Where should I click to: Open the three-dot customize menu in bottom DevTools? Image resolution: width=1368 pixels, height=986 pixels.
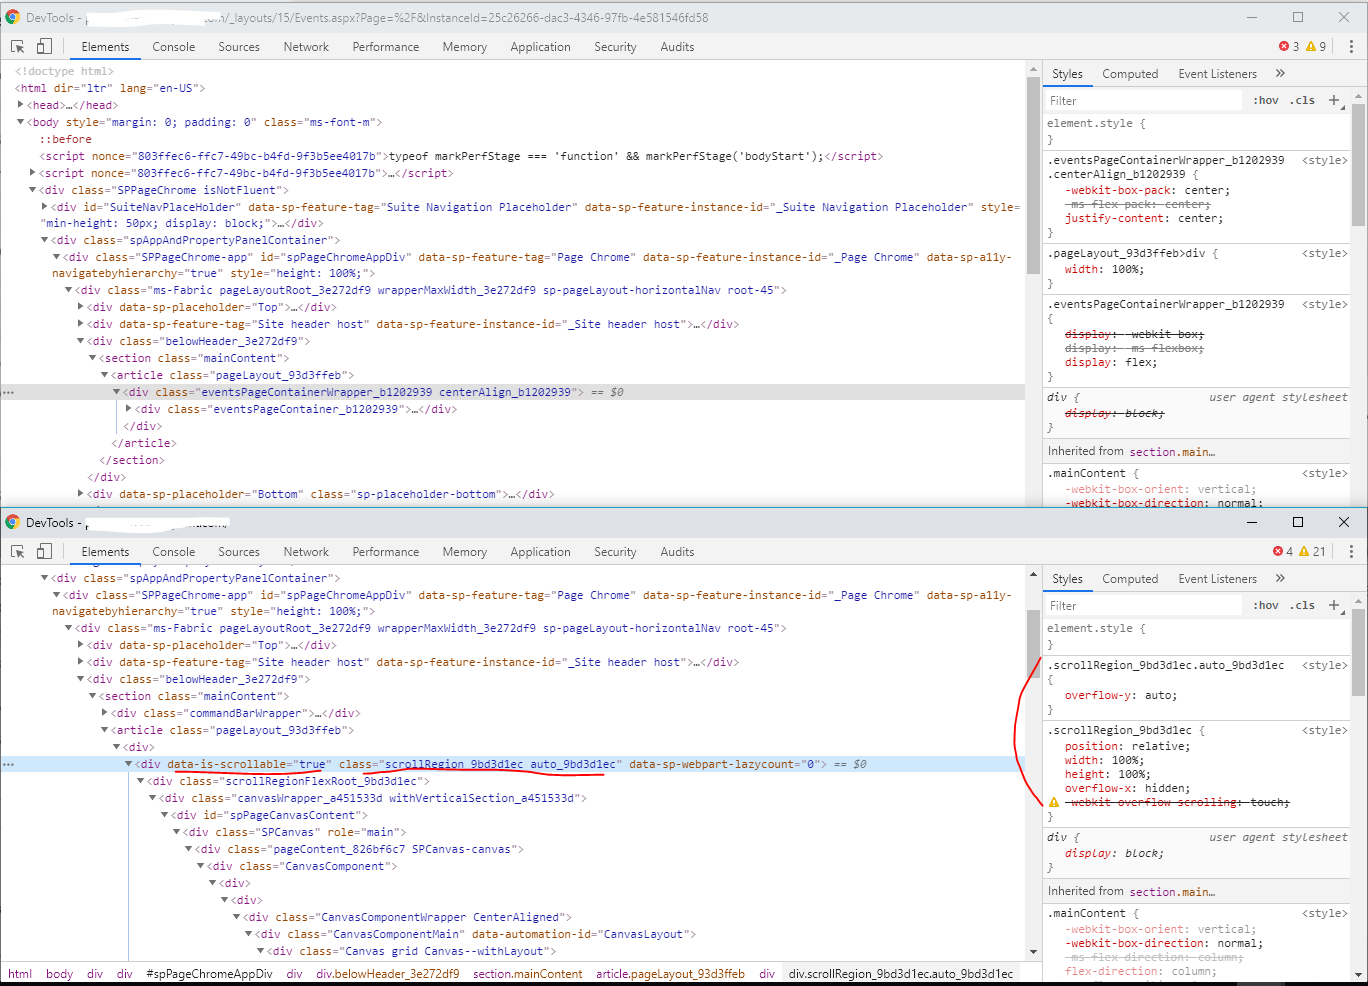point(1351,552)
